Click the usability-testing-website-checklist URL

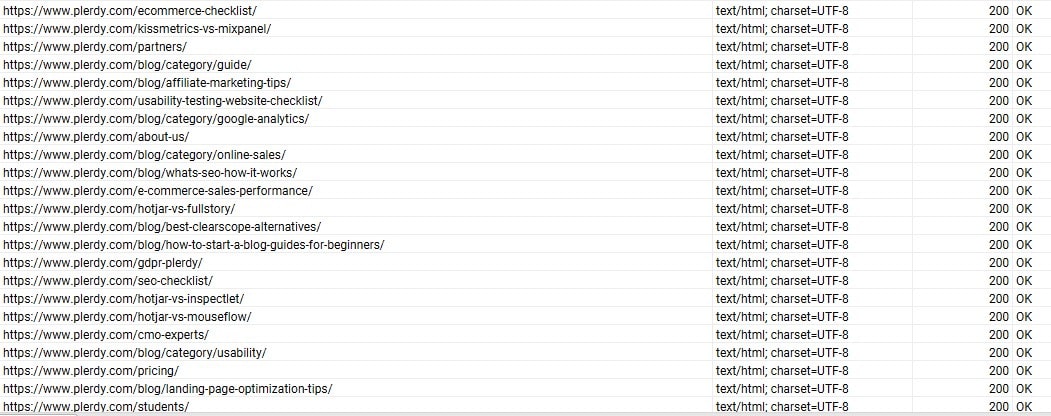click(x=163, y=100)
